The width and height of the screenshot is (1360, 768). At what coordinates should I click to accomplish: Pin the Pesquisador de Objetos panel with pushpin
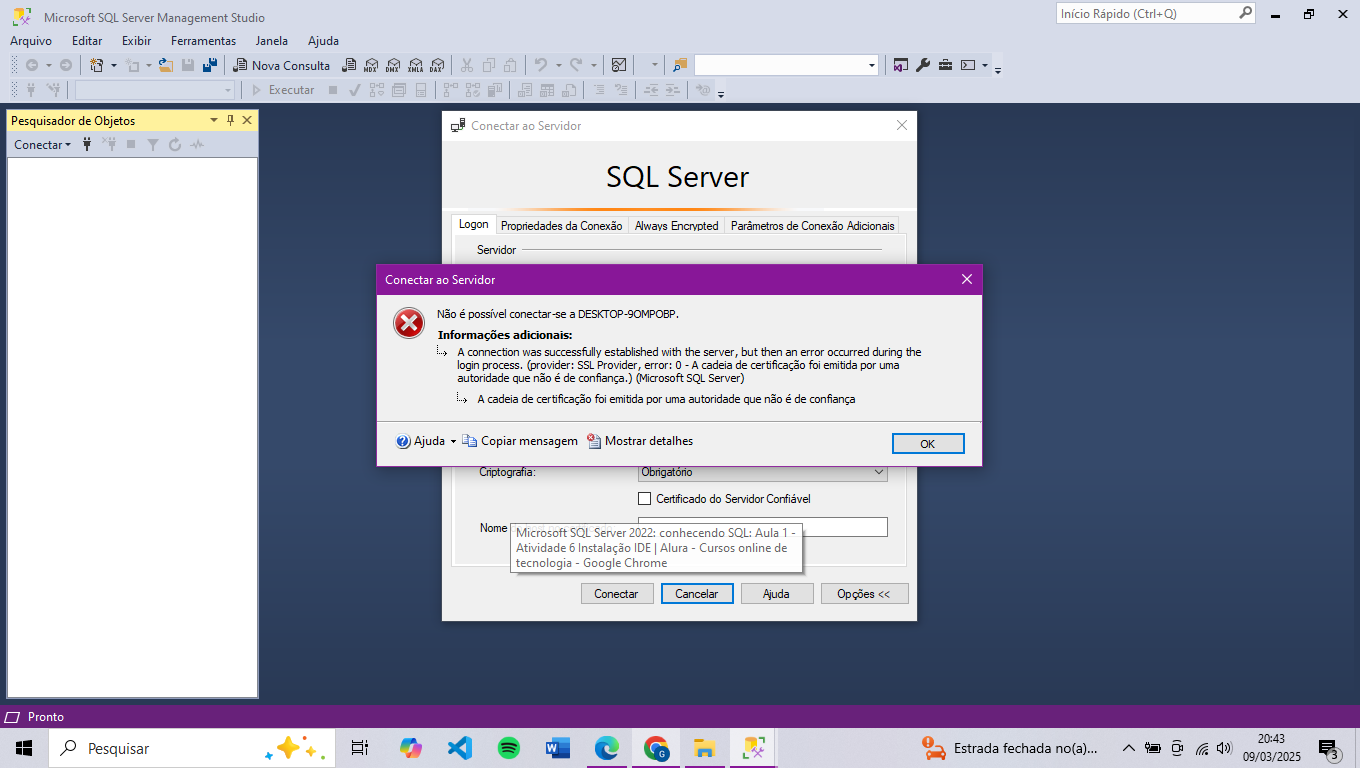pyautogui.click(x=230, y=120)
